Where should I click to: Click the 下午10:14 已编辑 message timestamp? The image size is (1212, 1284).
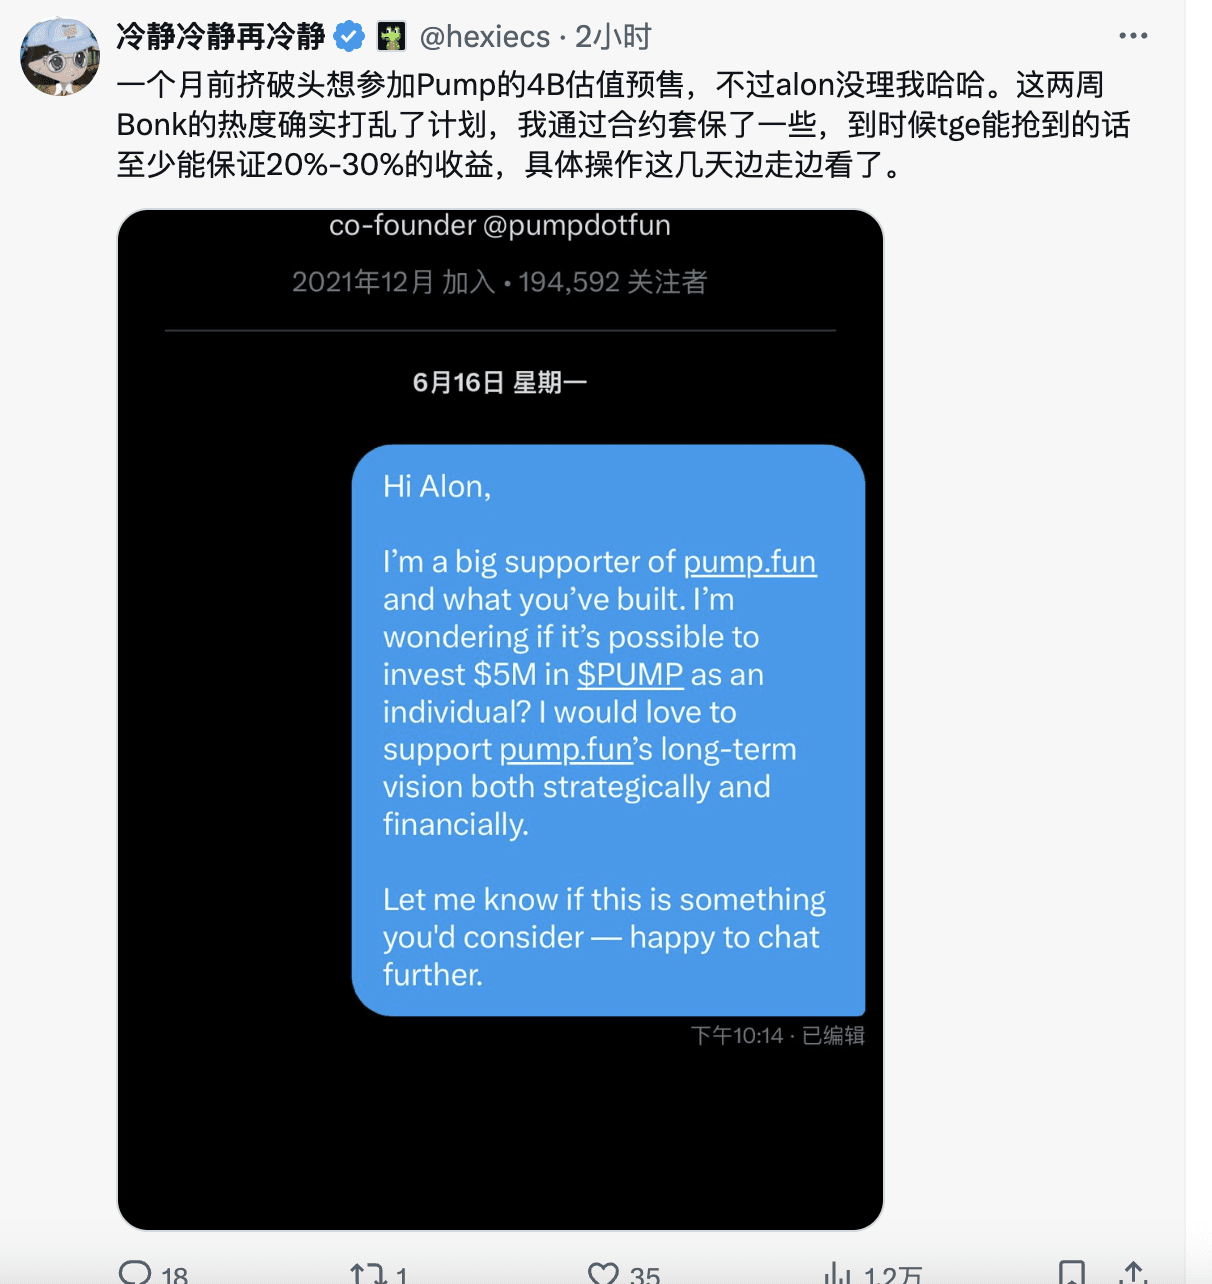click(777, 1035)
